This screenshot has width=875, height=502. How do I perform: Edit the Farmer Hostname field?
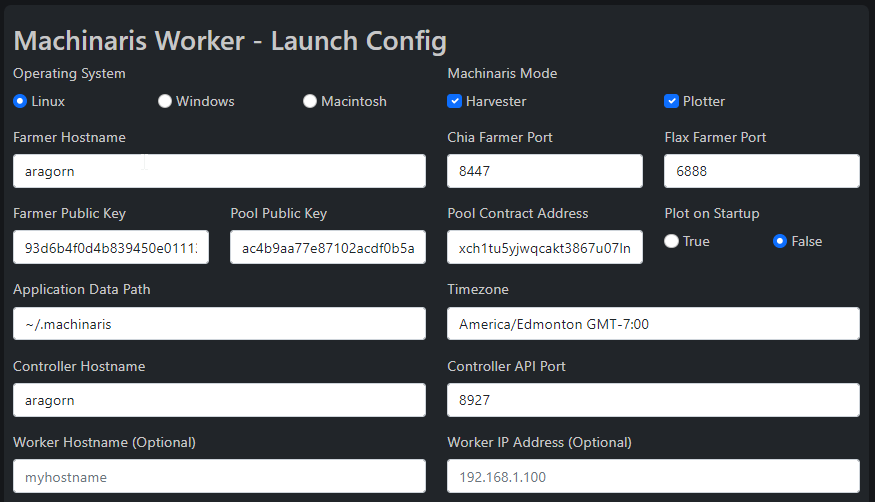point(219,171)
